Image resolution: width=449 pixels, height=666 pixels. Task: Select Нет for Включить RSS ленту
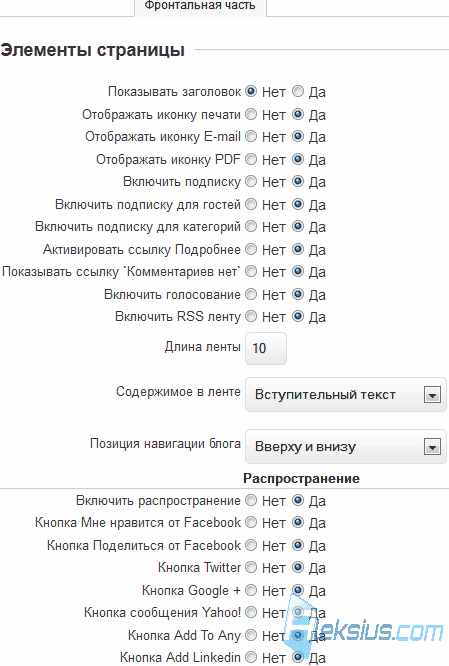tap(251, 316)
